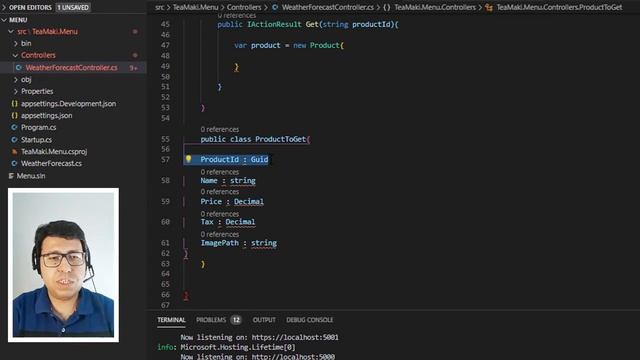Click the 1 UNSAVED badge in Open Editors
The width and height of the screenshot is (640, 360).
[73, 7]
